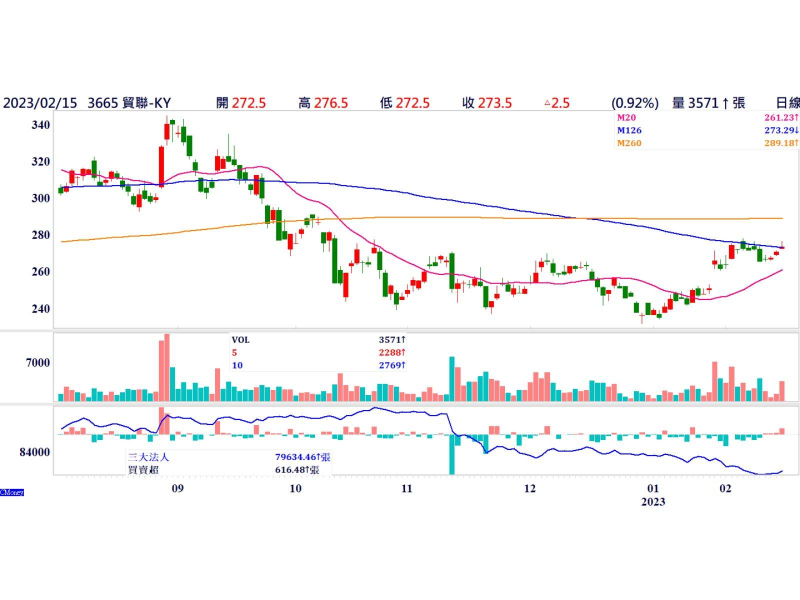This screenshot has height=600, width=800.
Task: Click the 84000 axis label
Action: (x=35, y=452)
